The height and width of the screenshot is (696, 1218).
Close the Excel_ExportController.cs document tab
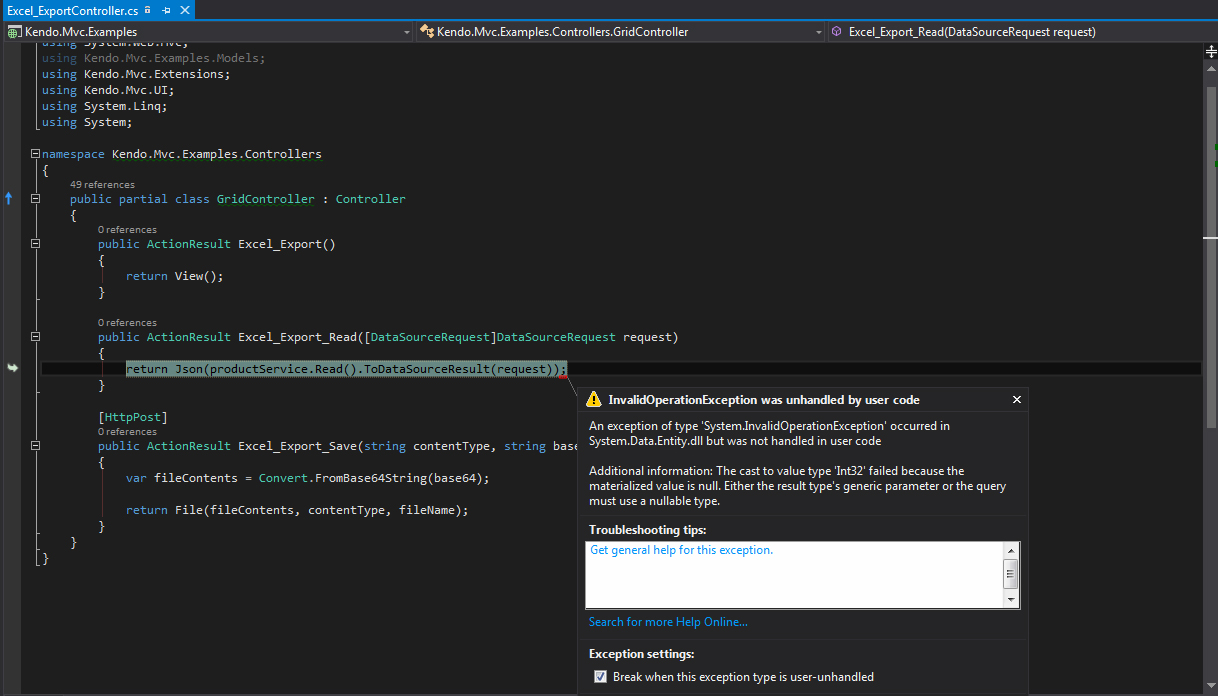coord(183,10)
